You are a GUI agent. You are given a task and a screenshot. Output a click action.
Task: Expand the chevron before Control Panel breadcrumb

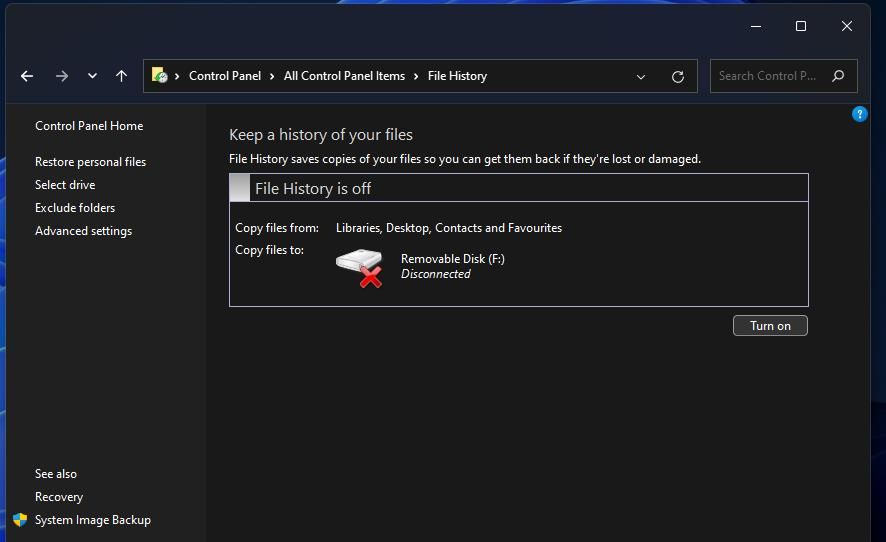click(x=177, y=76)
